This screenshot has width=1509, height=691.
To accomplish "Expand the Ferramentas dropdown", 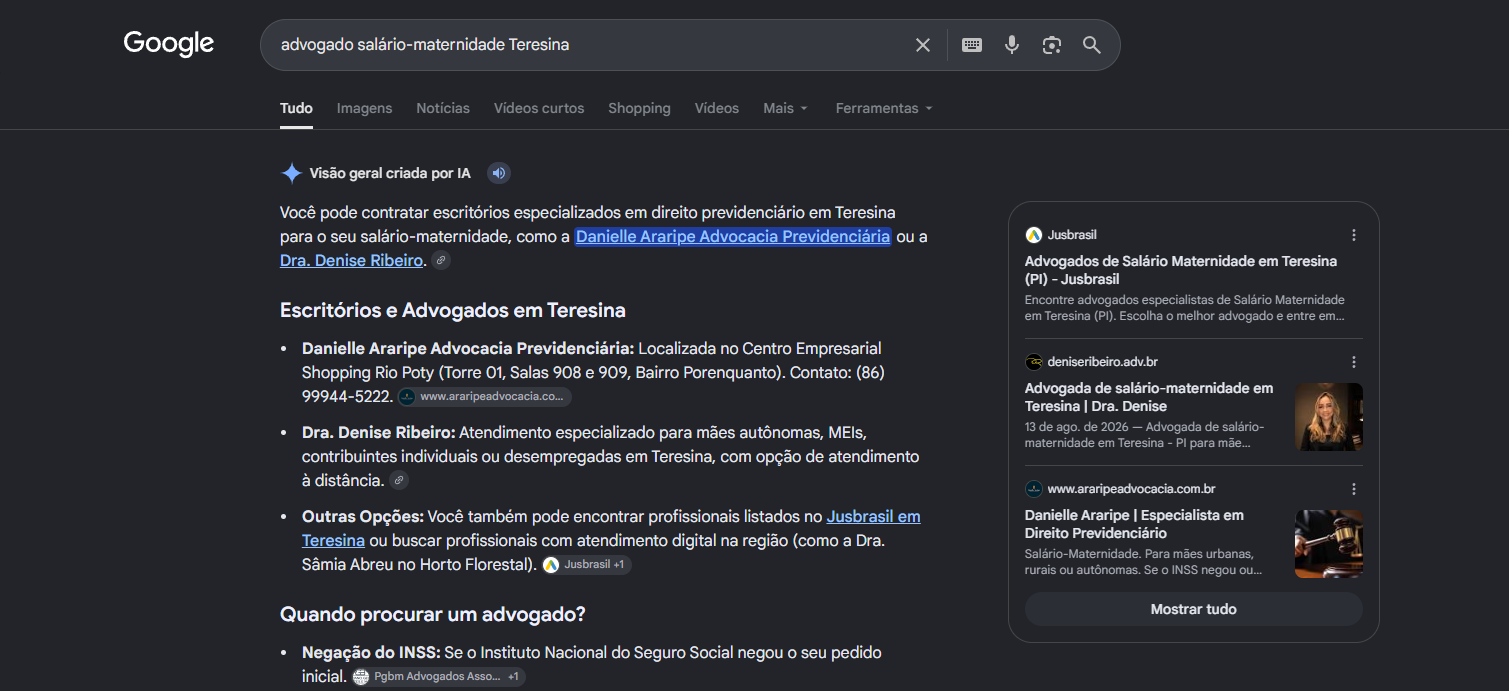I will tap(884, 108).
